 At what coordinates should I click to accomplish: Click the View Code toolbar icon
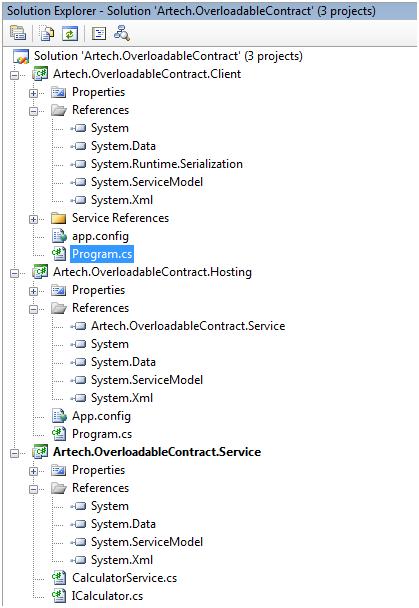(99, 34)
